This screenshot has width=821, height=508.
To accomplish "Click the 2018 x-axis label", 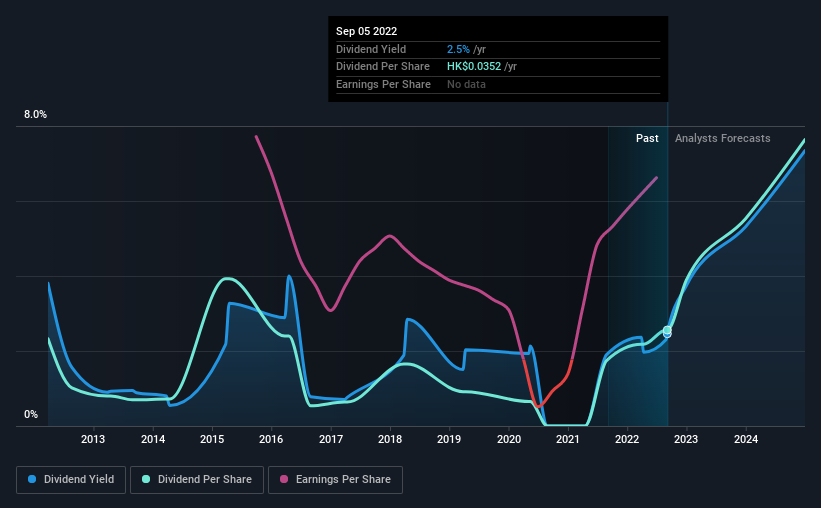I will [x=390, y=439].
